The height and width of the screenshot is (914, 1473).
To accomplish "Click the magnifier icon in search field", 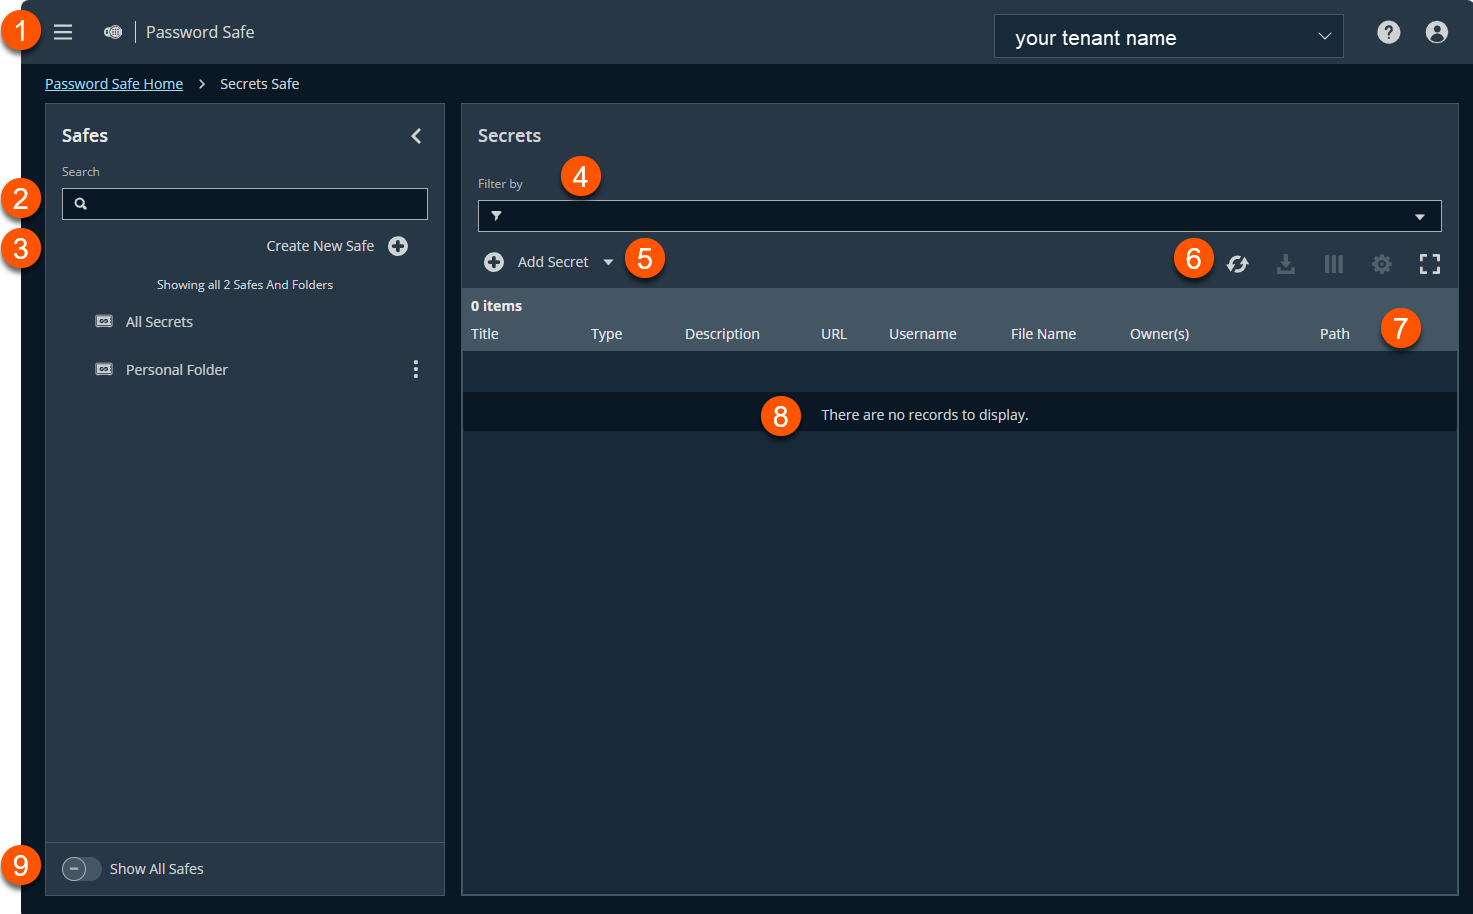I will [x=81, y=204].
